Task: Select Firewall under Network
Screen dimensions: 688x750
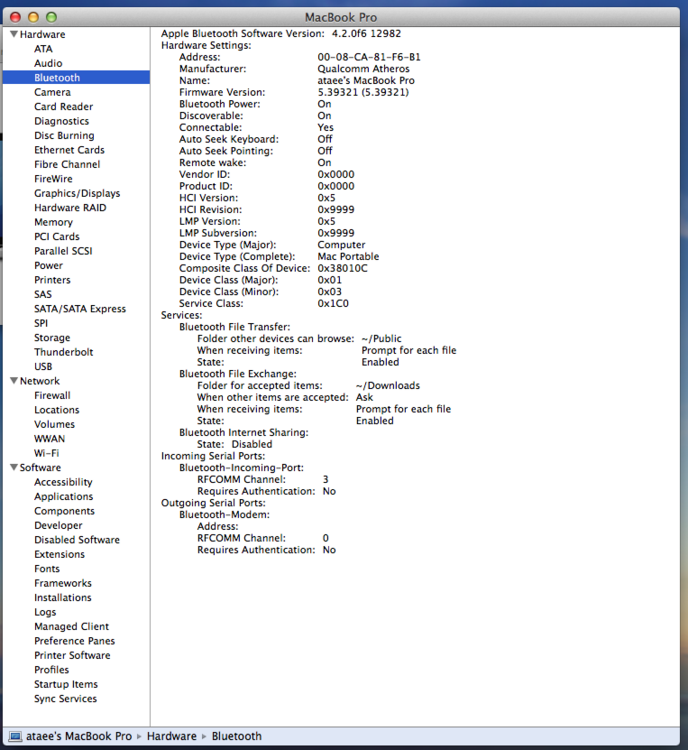Action: (x=52, y=395)
